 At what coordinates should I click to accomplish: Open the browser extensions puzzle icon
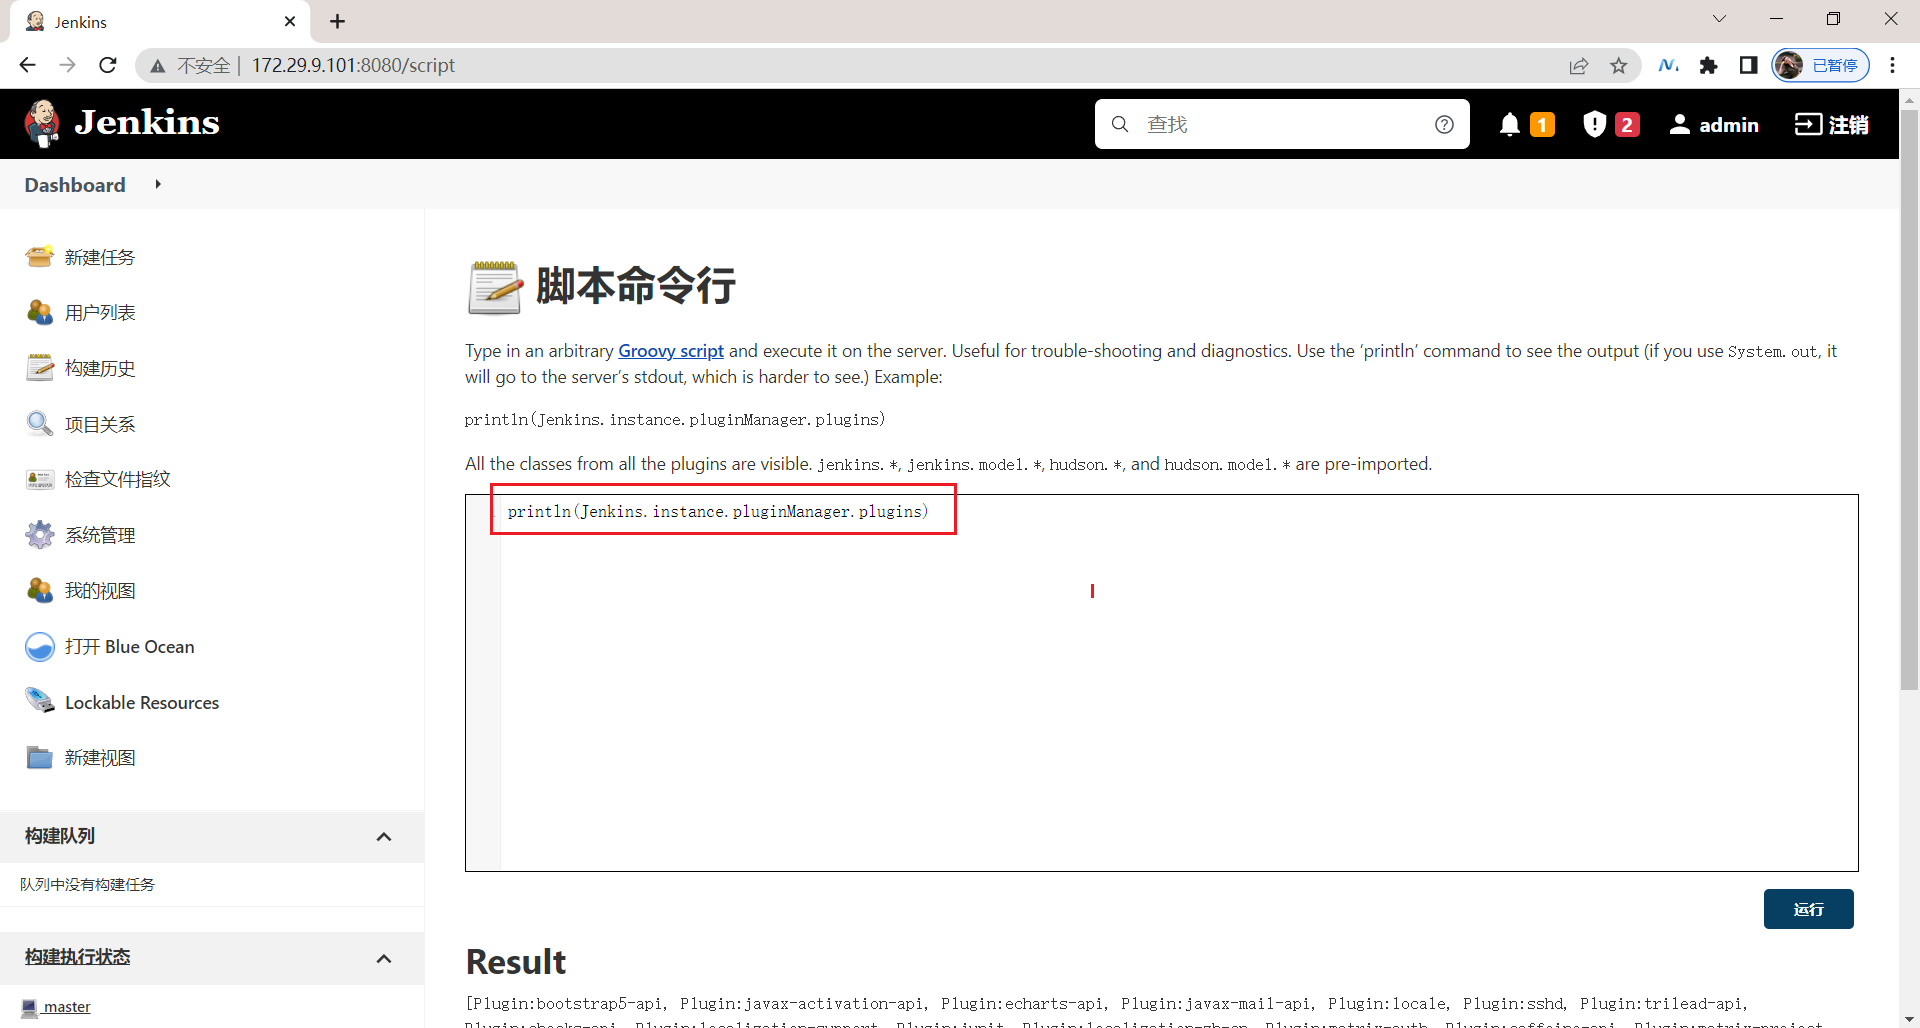[1708, 65]
